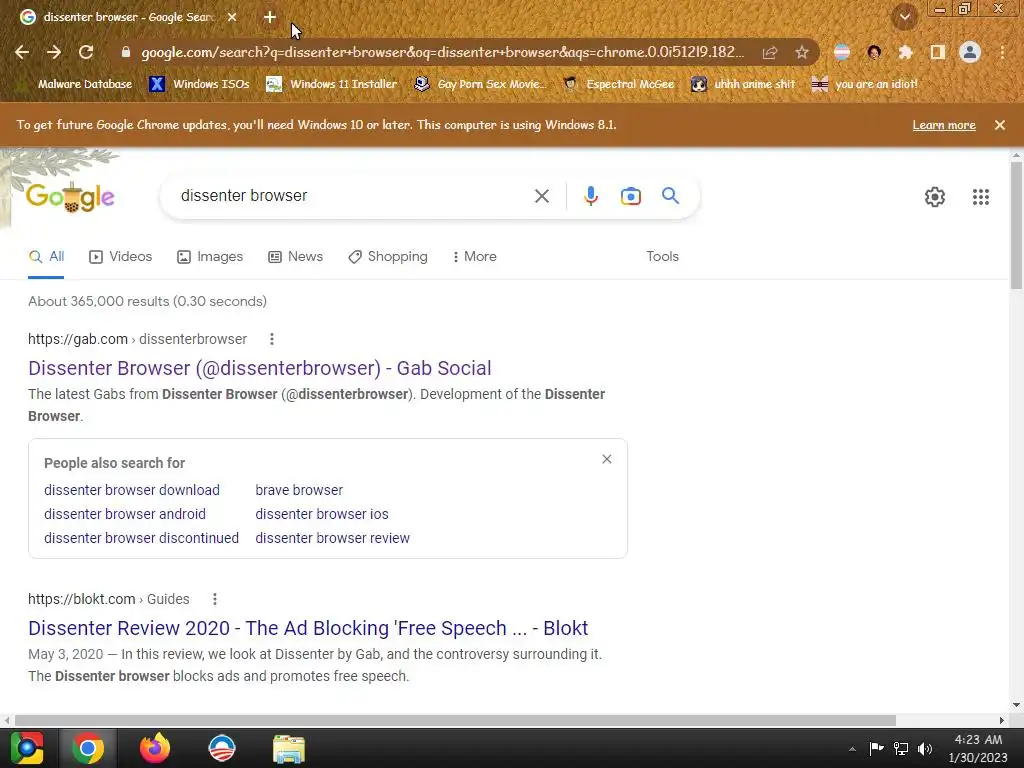Search for dissenter browser ios
This screenshot has width=1024, height=768.
tap(322, 514)
